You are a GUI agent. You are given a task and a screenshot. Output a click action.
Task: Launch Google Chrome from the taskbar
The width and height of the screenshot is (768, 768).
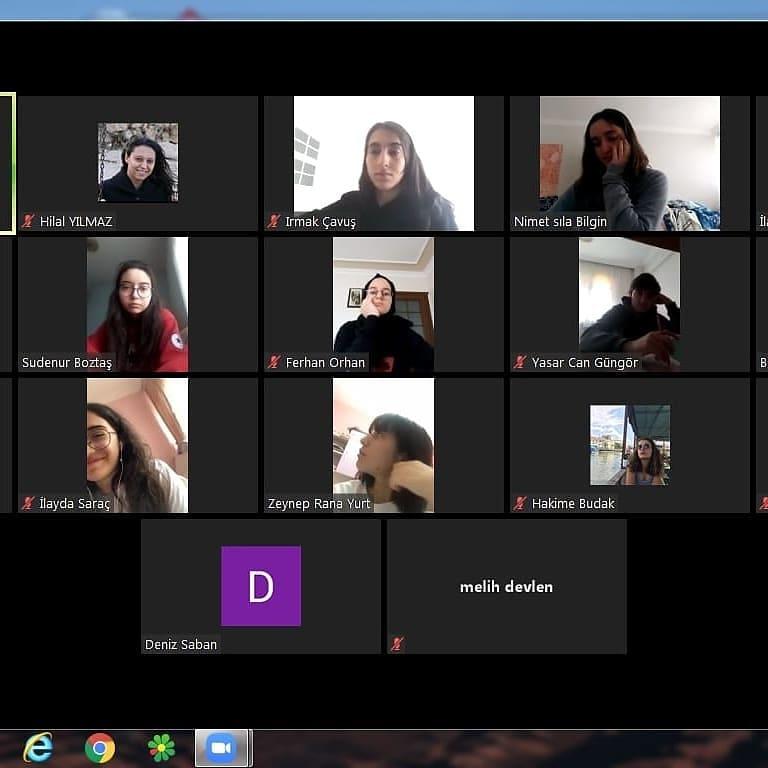tap(99, 747)
